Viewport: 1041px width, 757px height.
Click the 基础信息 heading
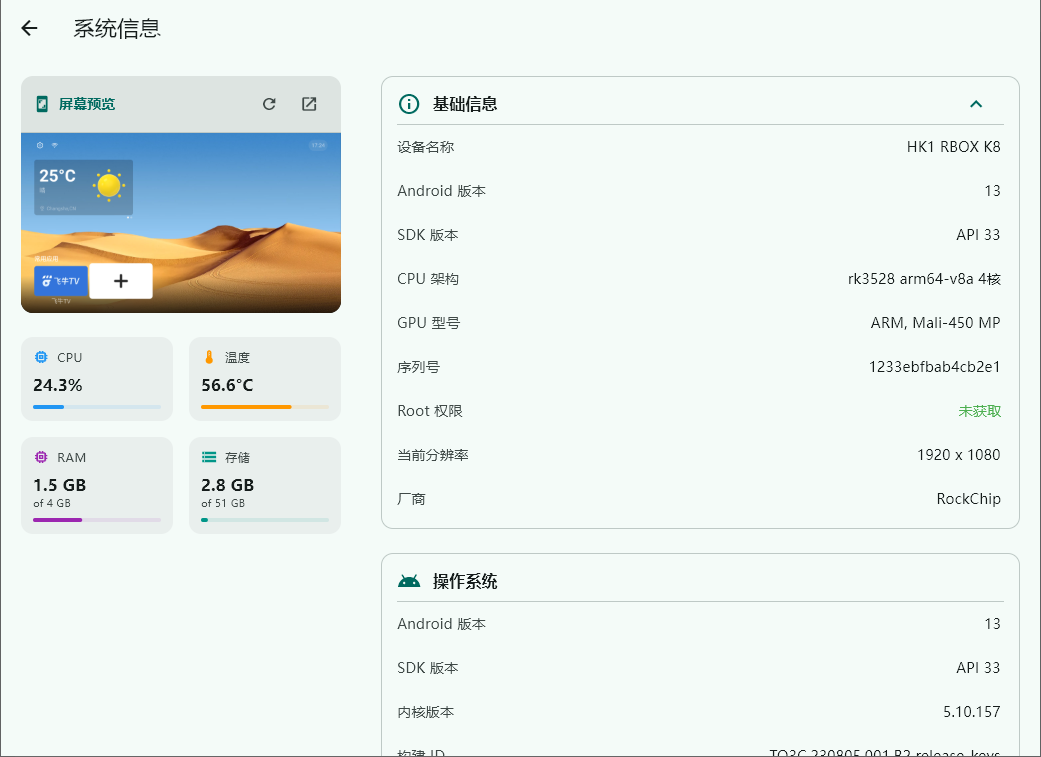[x=465, y=104]
